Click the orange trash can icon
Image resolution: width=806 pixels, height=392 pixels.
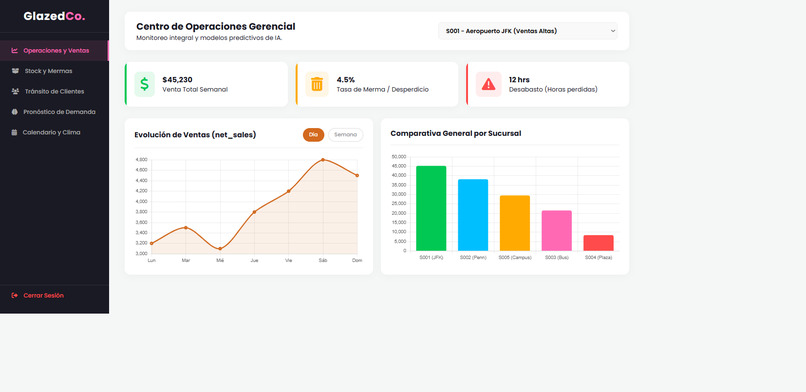[x=317, y=84]
